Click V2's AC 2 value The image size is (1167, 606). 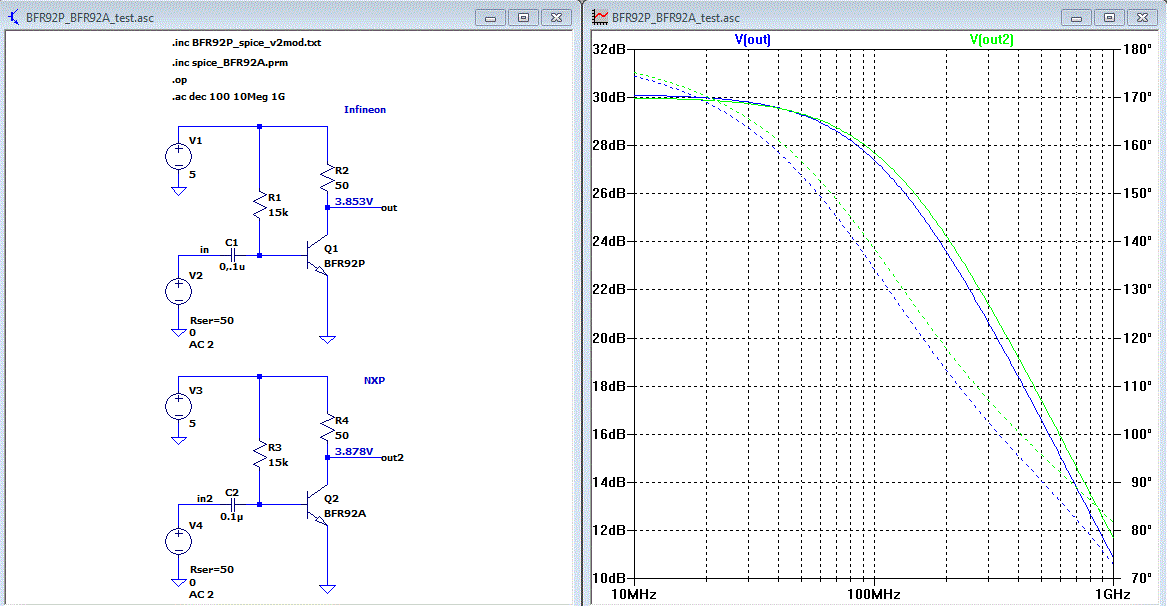[x=201, y=345]
